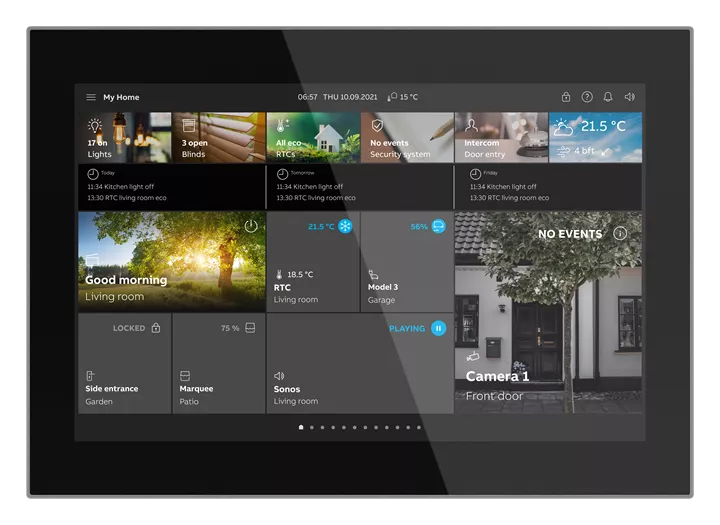
Task: Open the Tomorrow schedule panel
Action: [360, 187]
